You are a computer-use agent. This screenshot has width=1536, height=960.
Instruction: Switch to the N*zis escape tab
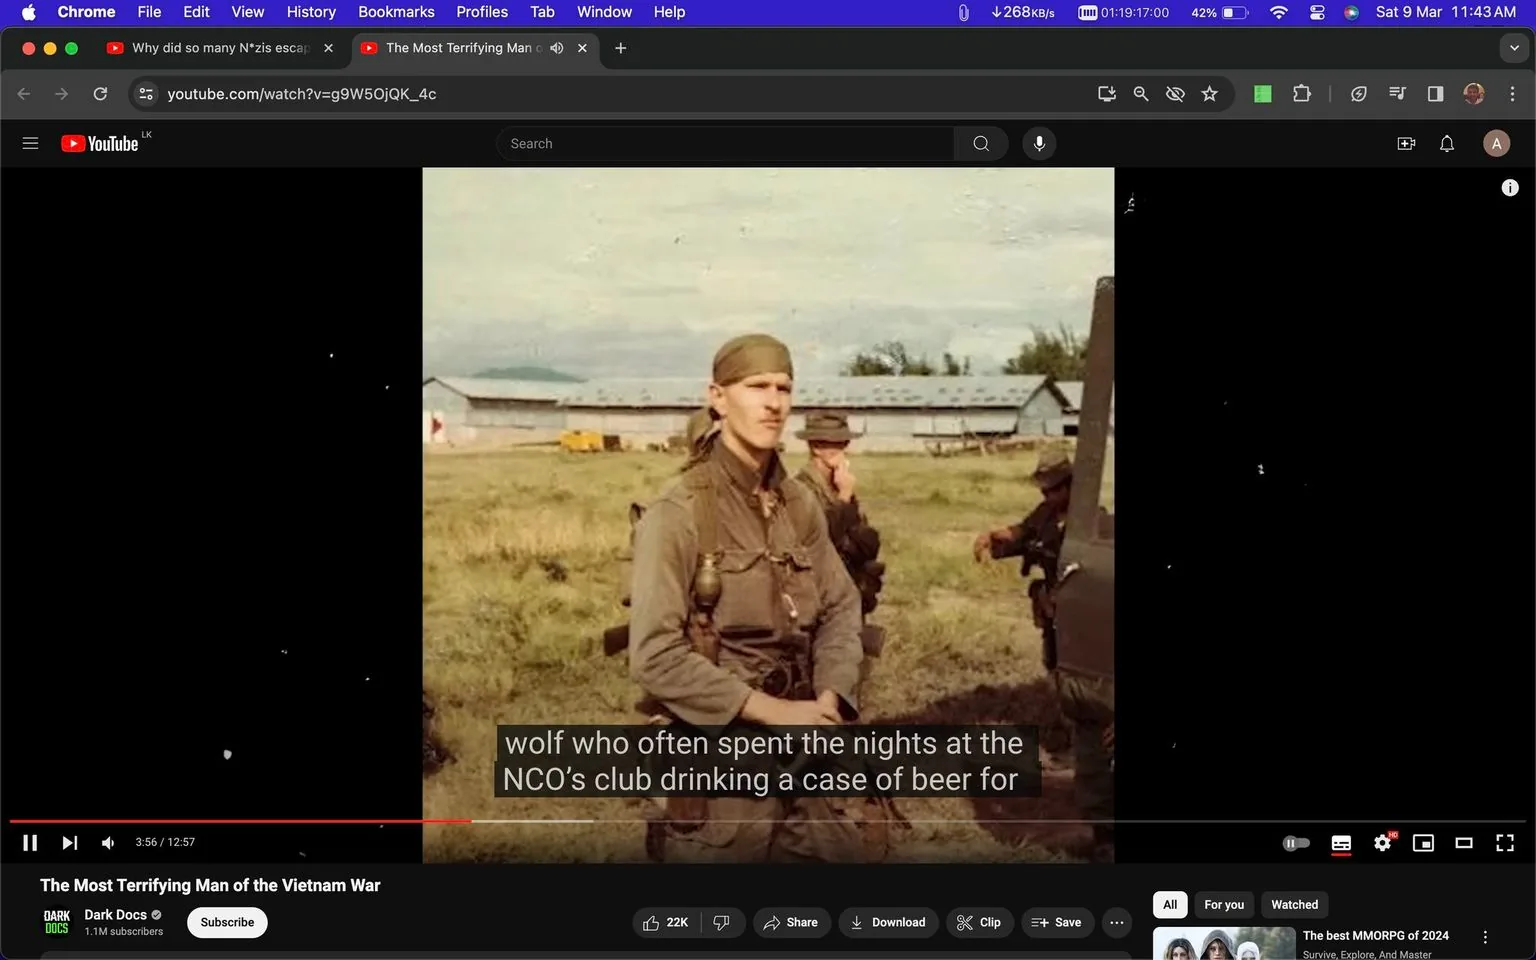[x=215, y=47]
